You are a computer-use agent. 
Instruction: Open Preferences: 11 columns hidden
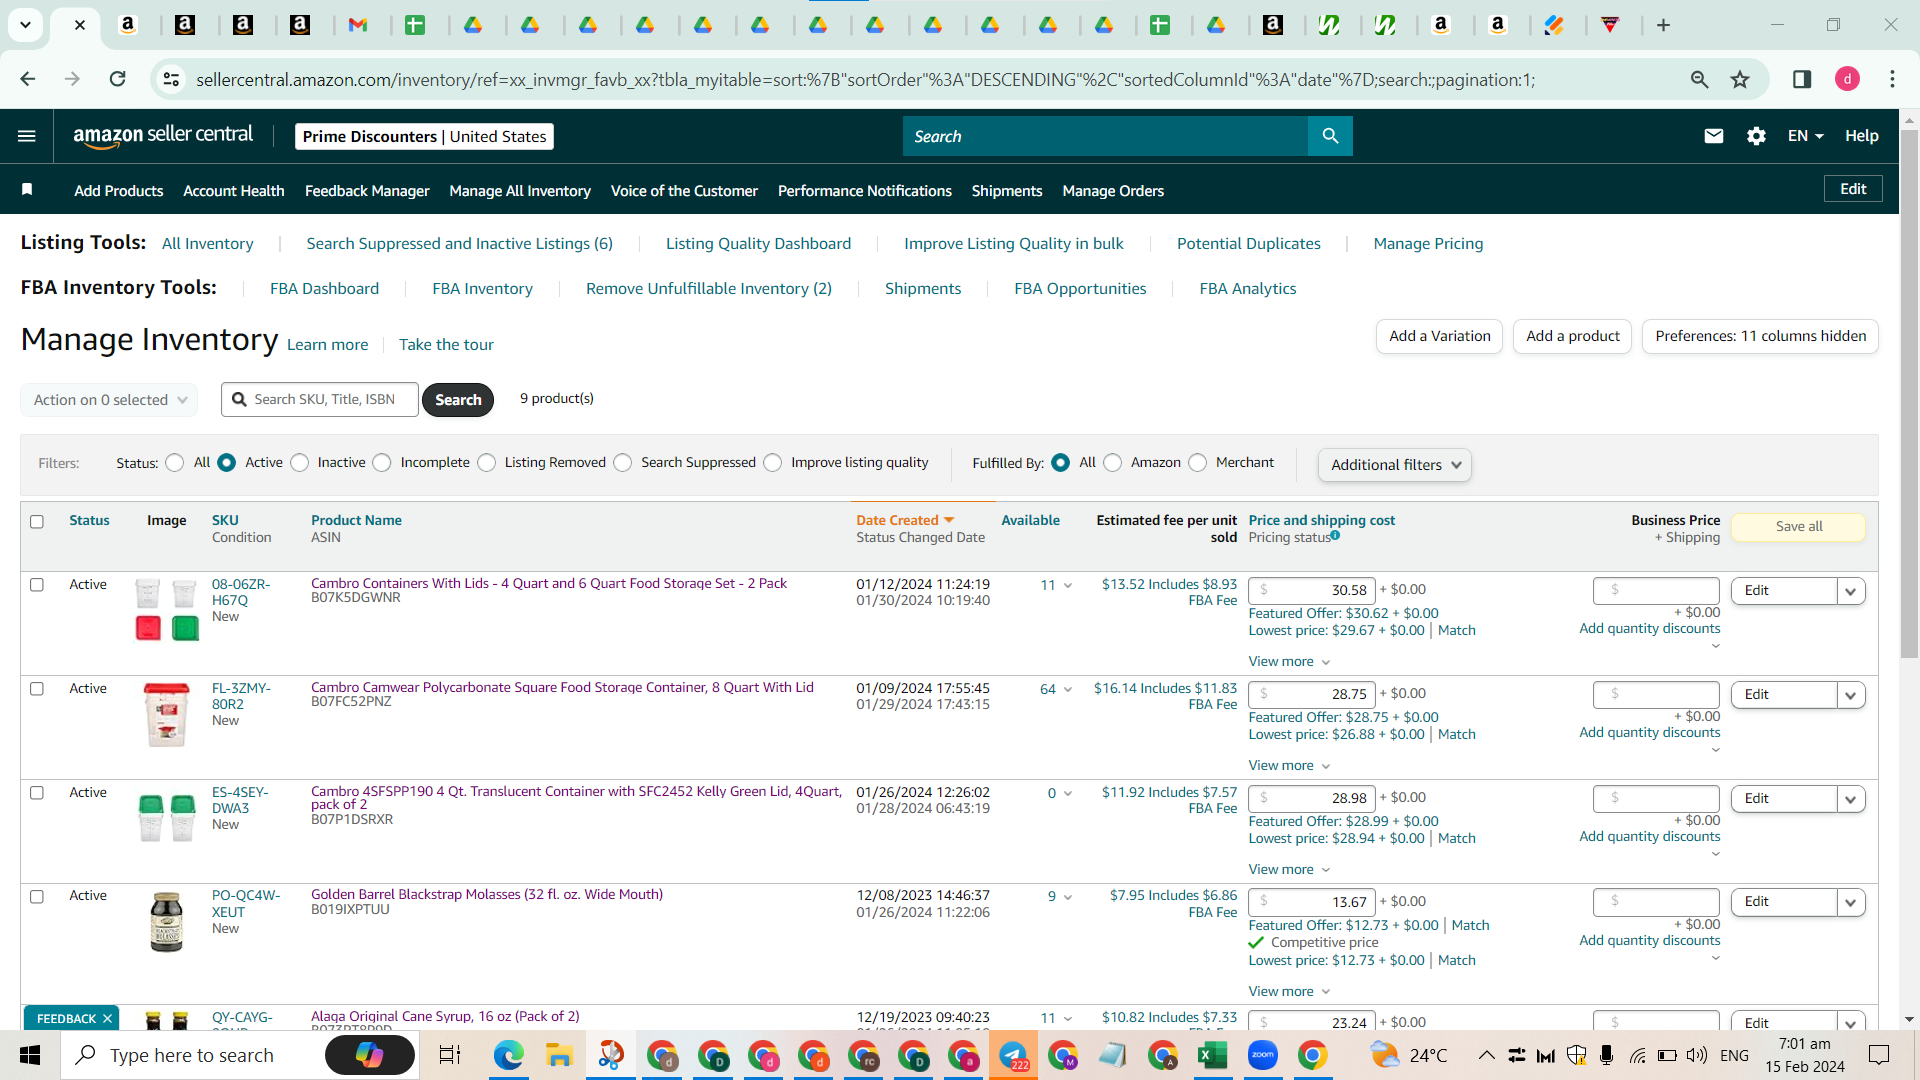[1760, 336]
